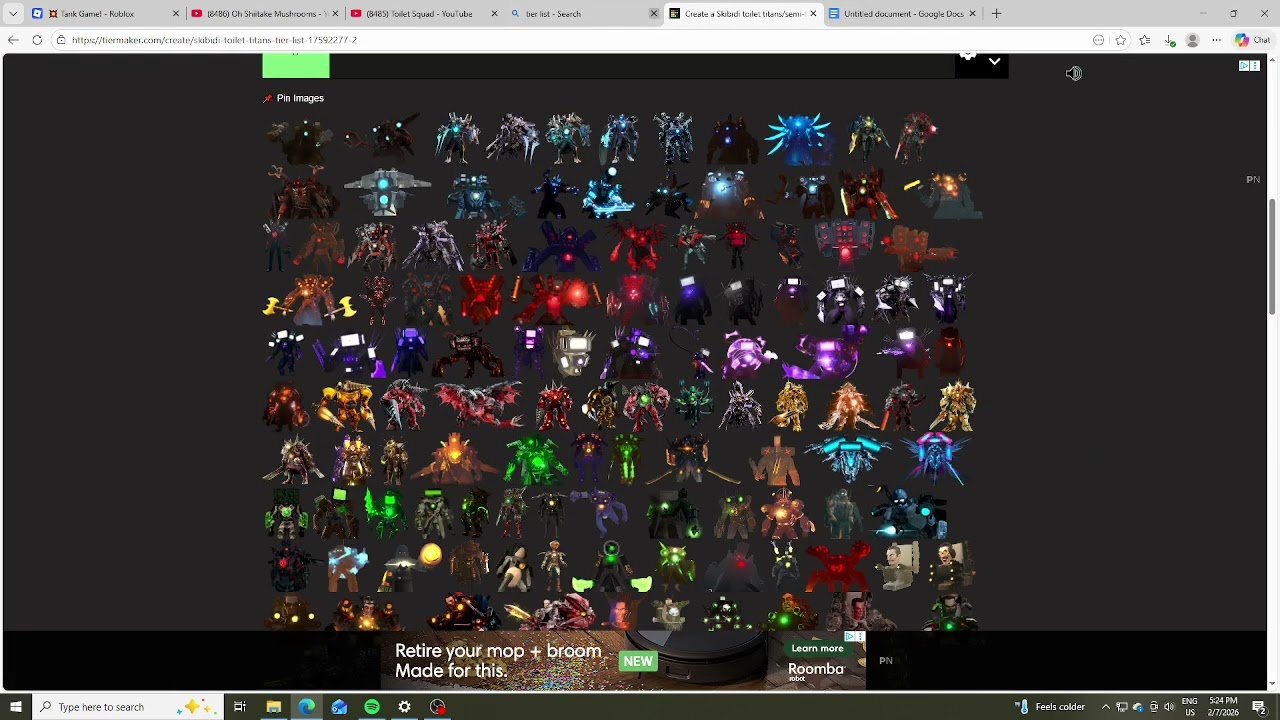Open File Explorer from the taskbar
1280x720 pixels.
pos(273,707)
